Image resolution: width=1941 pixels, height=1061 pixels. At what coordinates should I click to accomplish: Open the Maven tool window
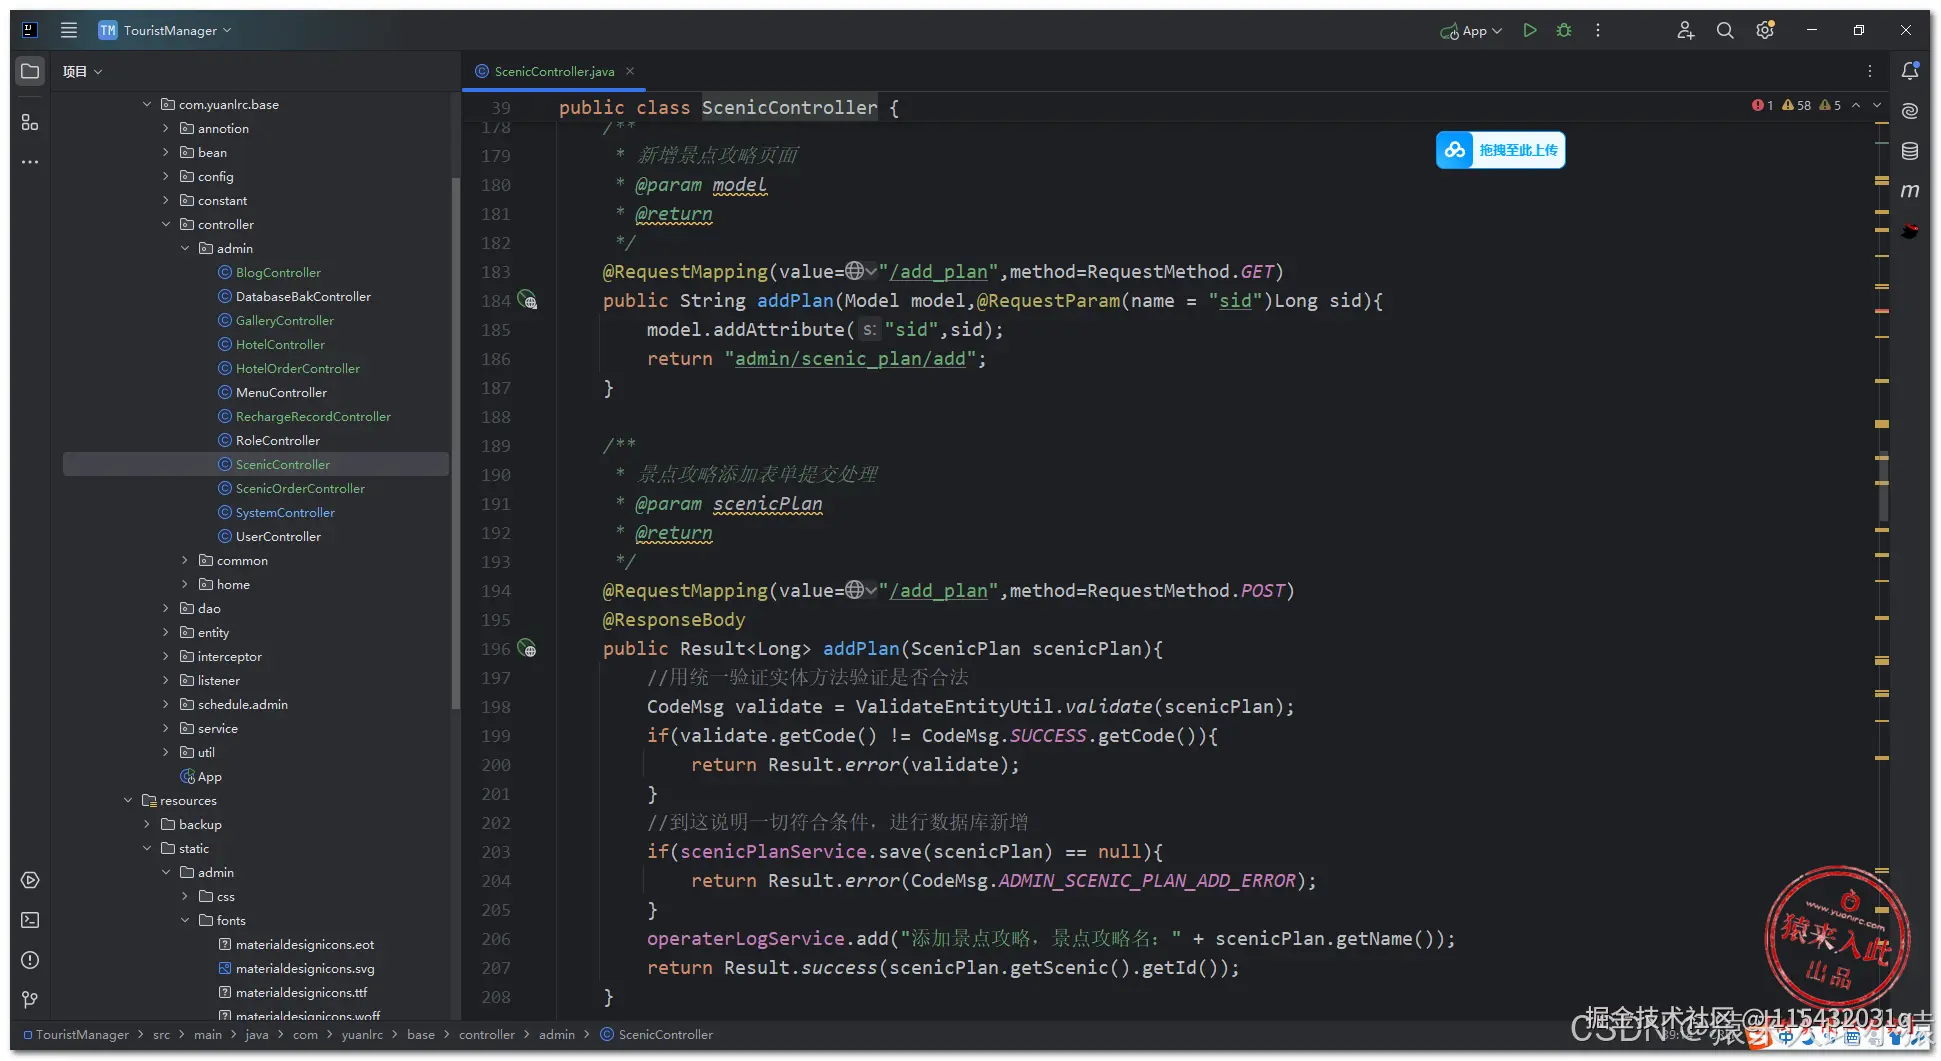[1910, 191]
